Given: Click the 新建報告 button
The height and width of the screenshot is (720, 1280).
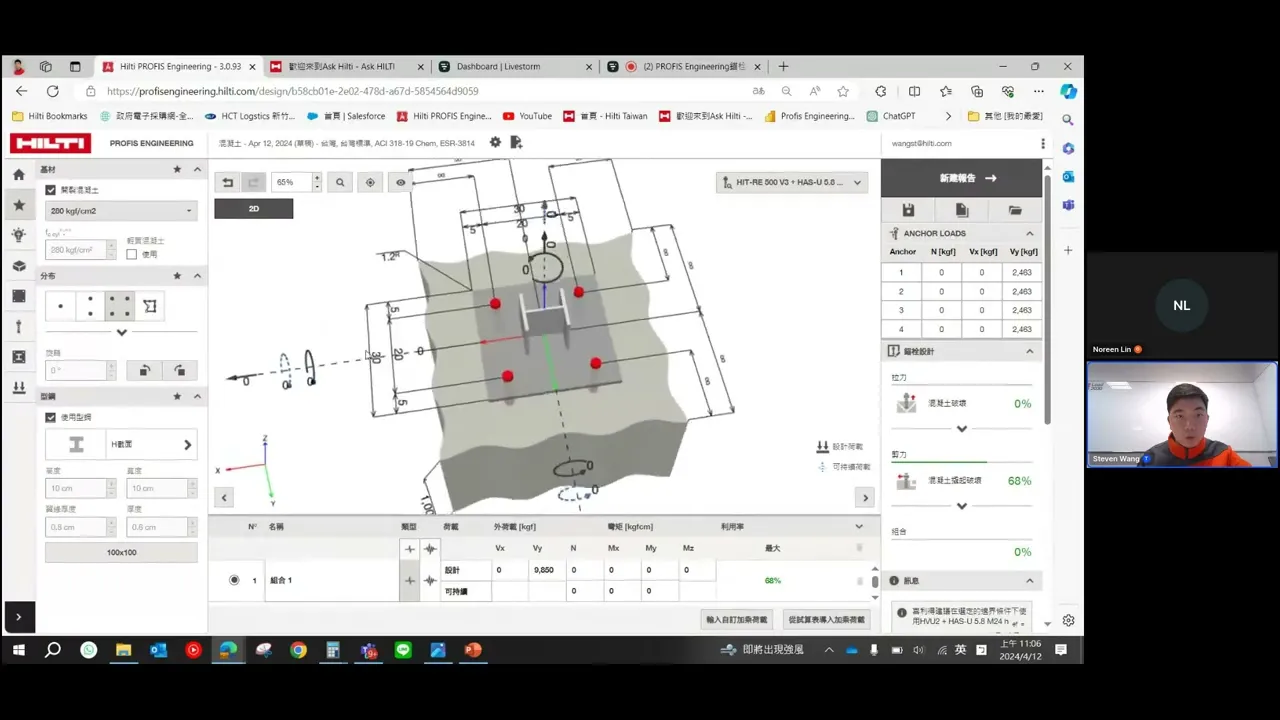Looking at the screenshot, I should [x=960, y=178].
